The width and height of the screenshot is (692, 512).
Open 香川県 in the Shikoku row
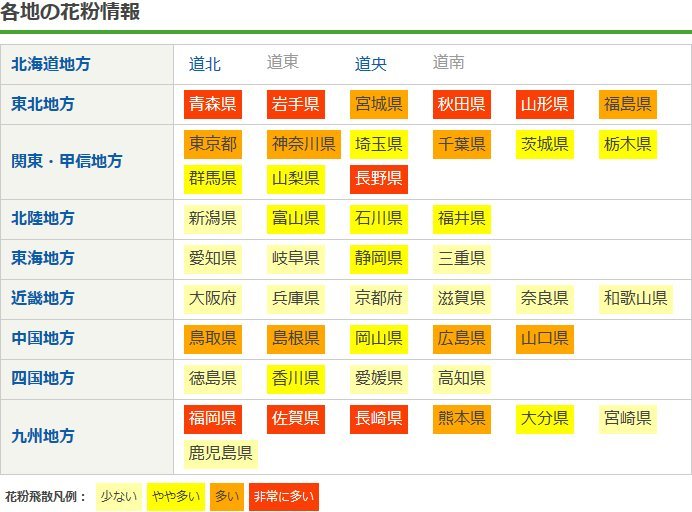(x=296, y=378)
